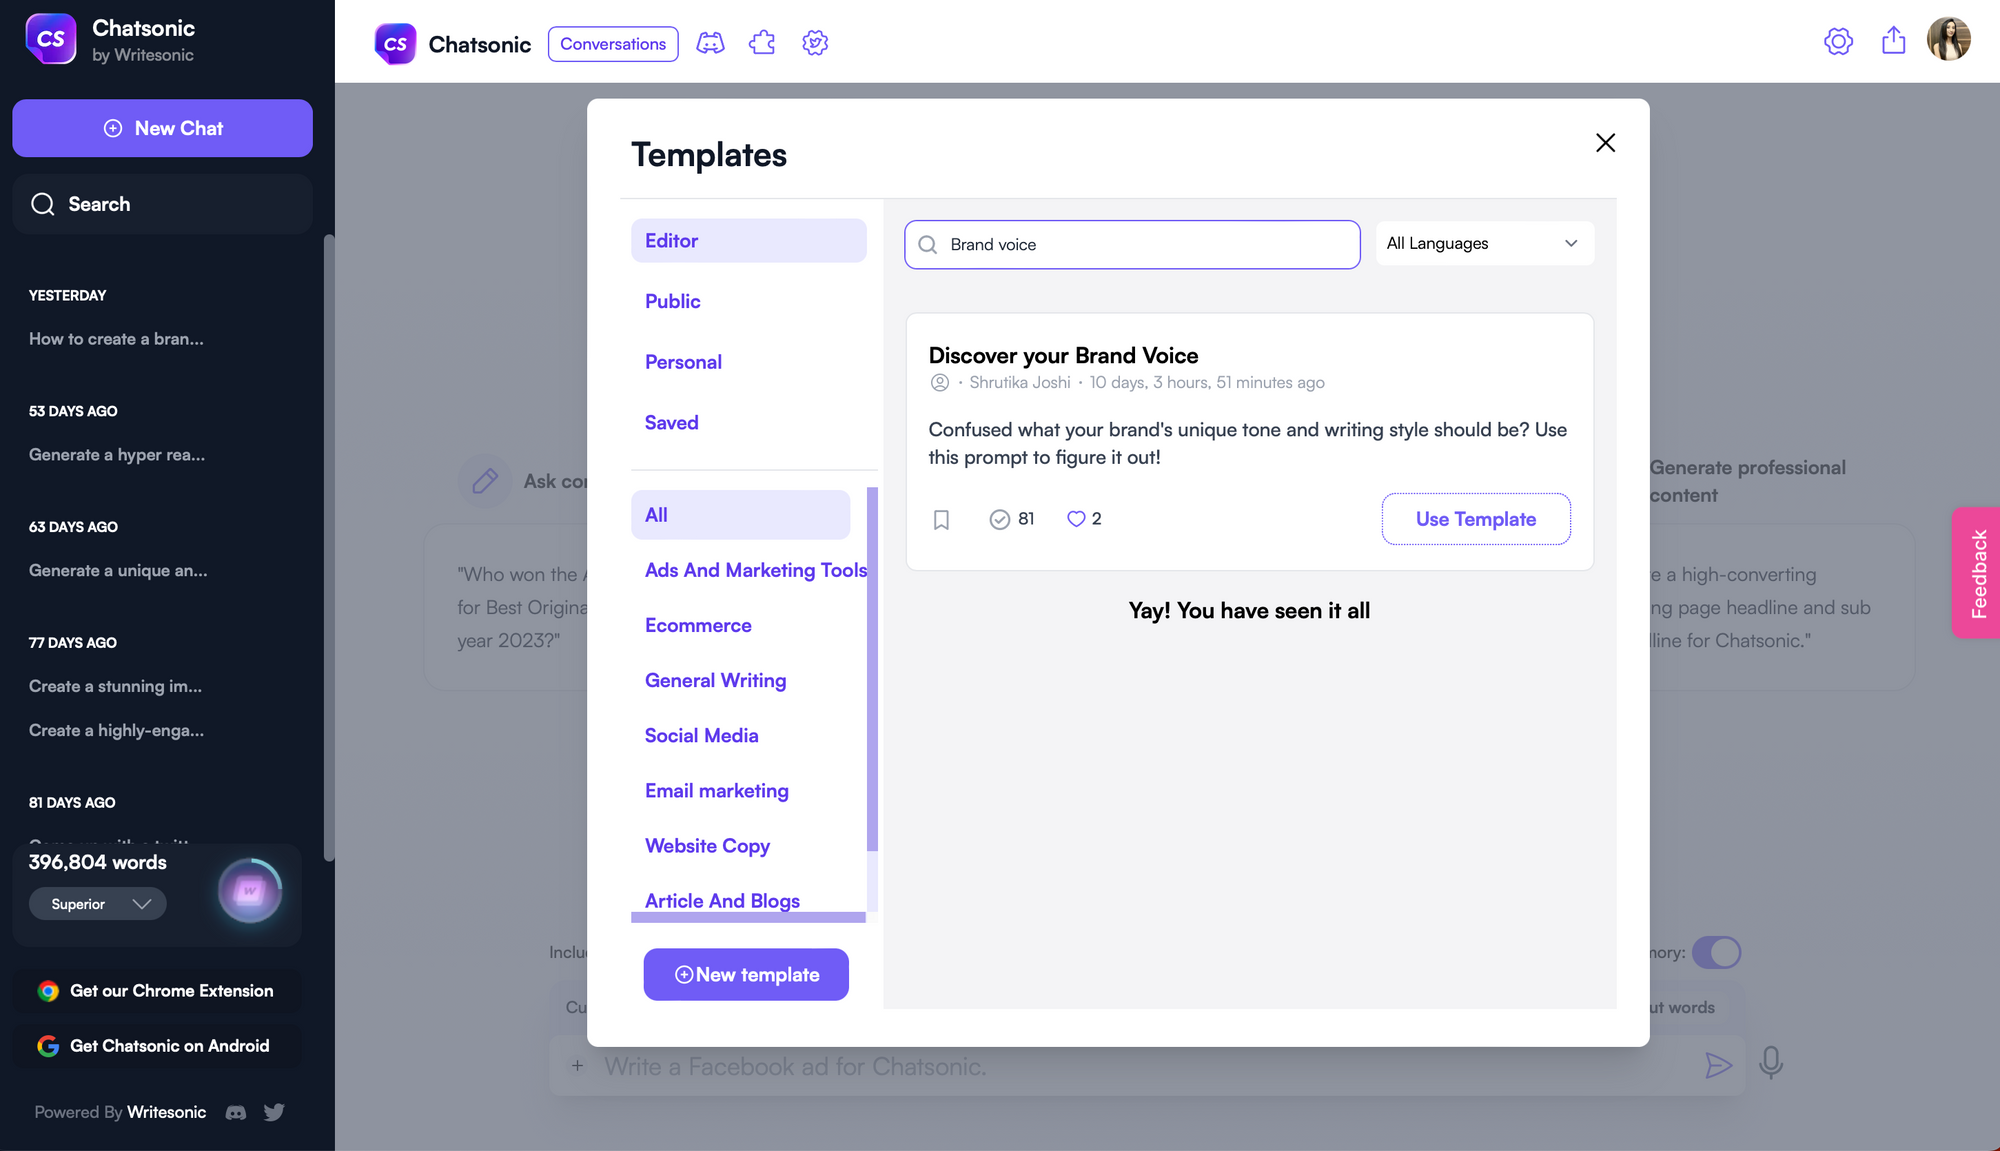Click the Superior model dropdown

point(98,902)
